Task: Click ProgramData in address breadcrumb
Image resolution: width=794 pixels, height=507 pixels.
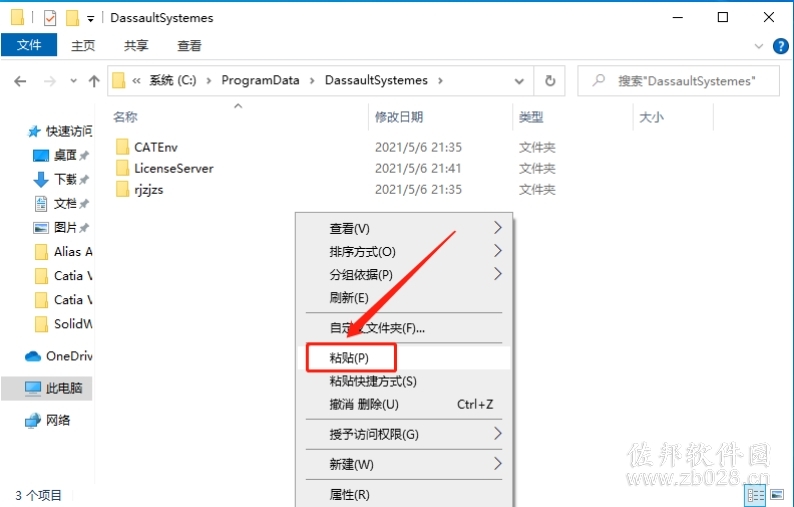Action: tap(260, 81)
